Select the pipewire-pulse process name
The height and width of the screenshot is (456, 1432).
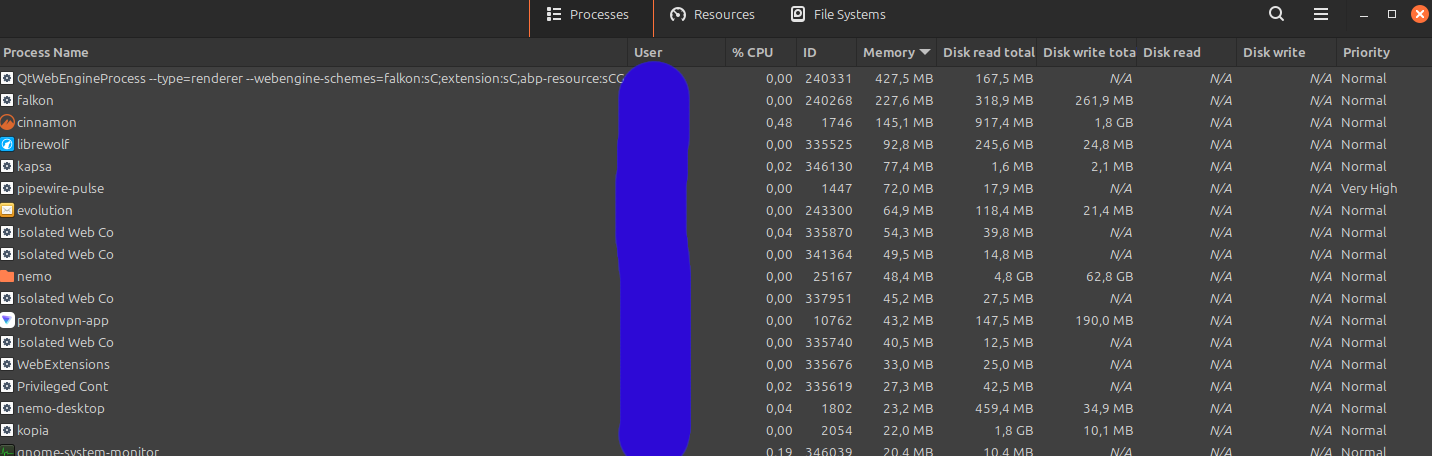[60, 188]
